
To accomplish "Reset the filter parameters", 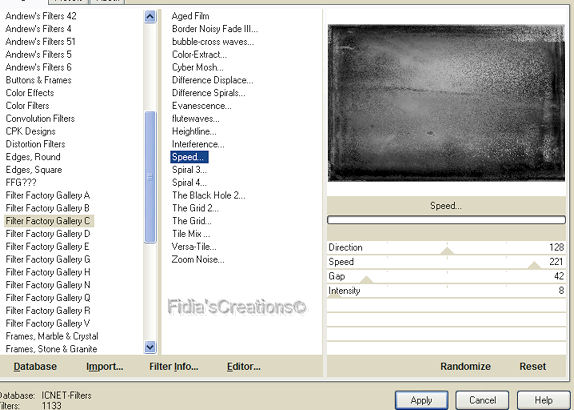I will (x=533, y=366).
